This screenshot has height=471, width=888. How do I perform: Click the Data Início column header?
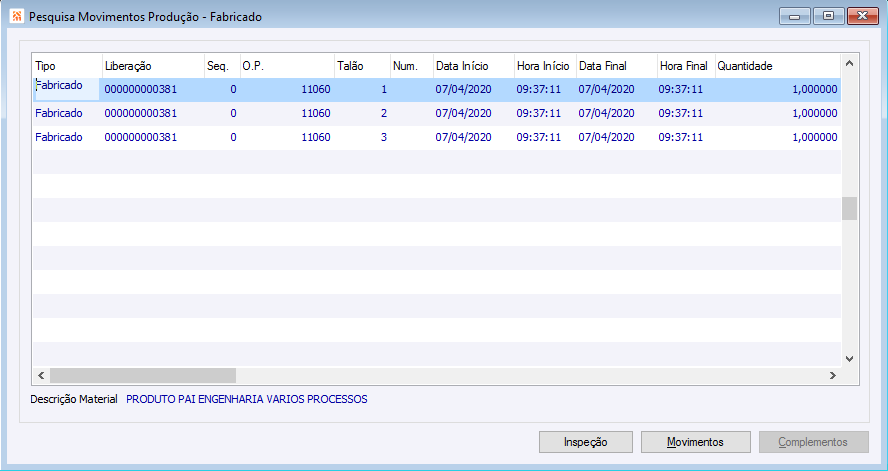473,66
